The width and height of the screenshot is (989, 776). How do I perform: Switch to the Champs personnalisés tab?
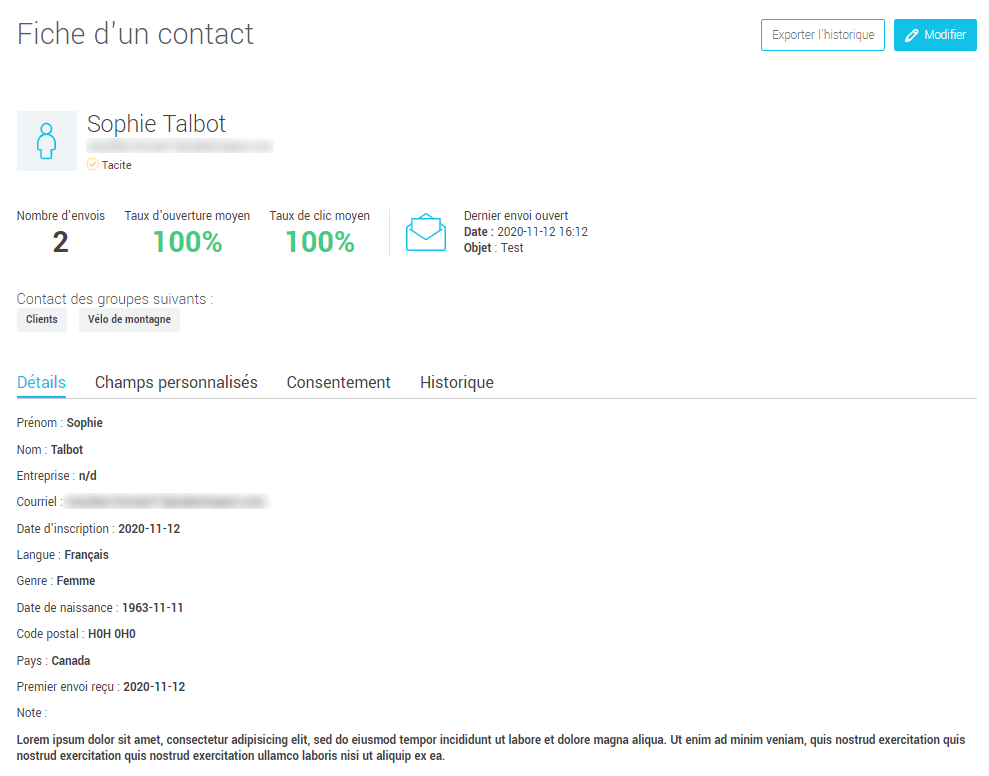pyautogui.click(x=175, y=382)
